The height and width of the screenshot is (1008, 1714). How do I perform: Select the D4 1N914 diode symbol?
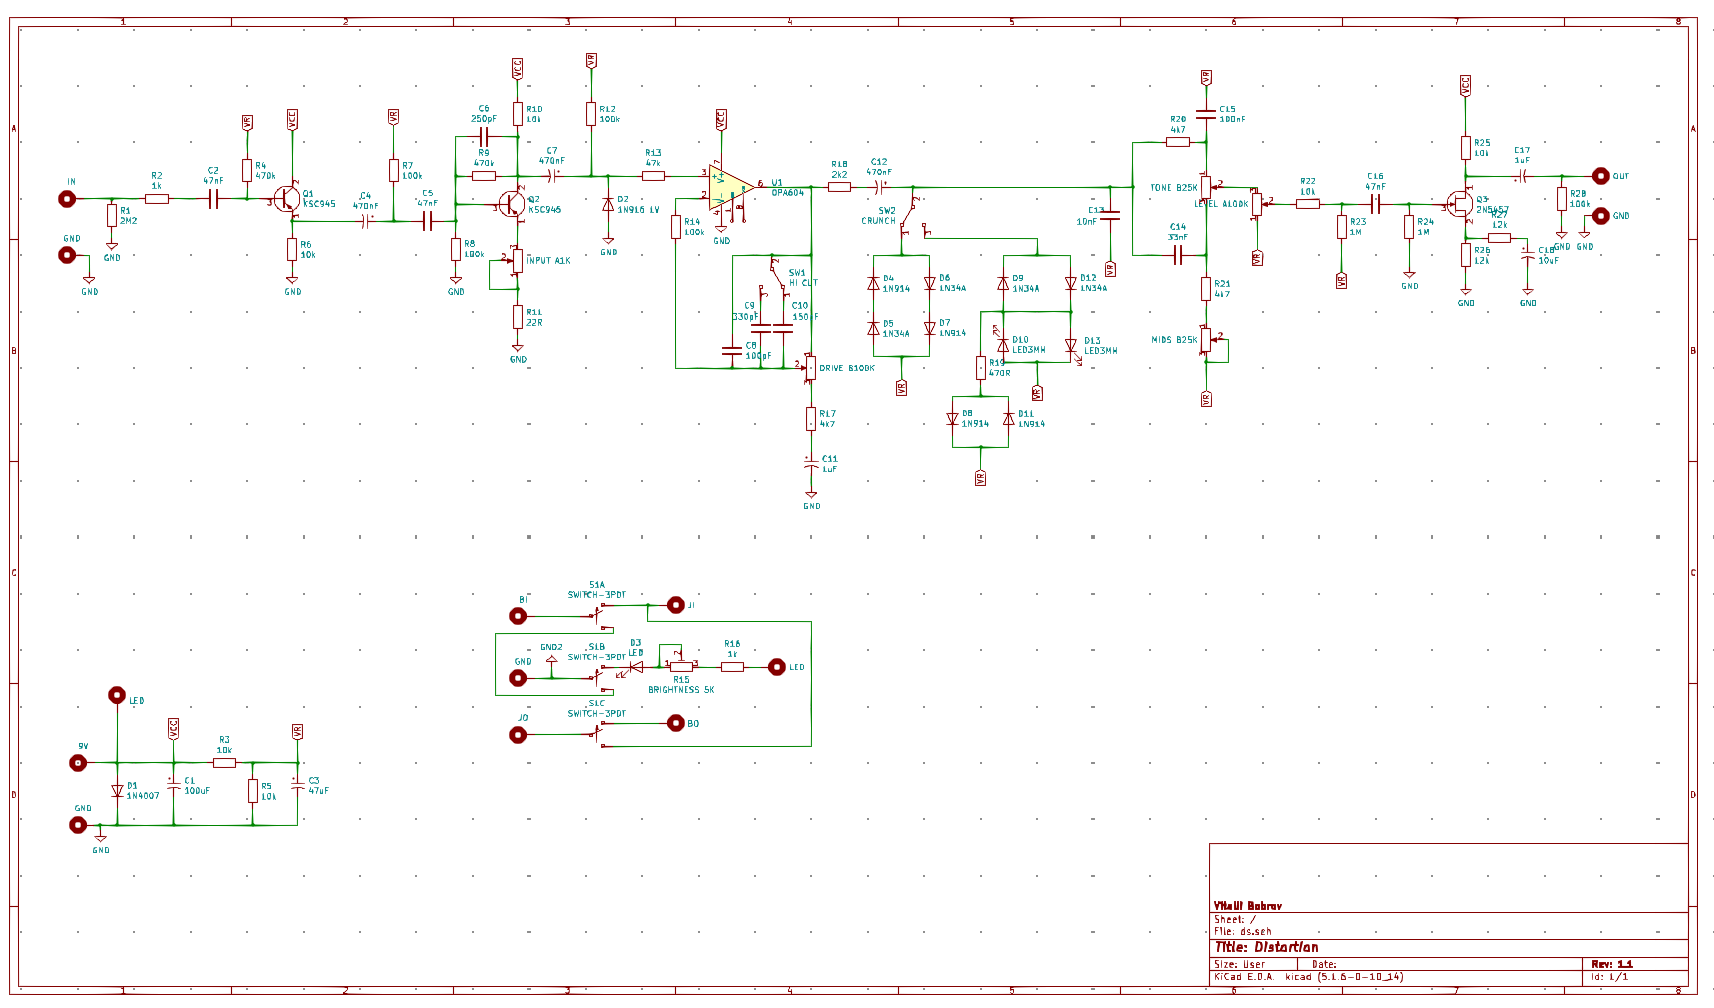[873, 284]
